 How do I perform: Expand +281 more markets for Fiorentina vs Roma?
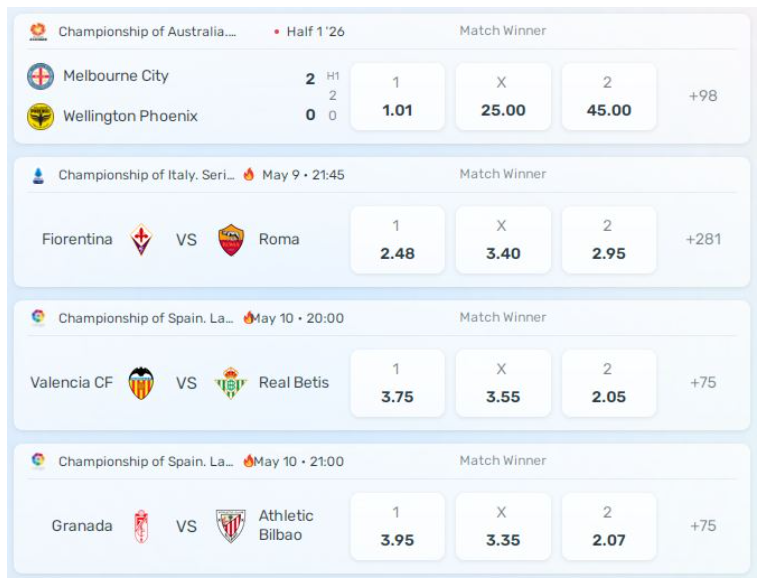(703, 239)
